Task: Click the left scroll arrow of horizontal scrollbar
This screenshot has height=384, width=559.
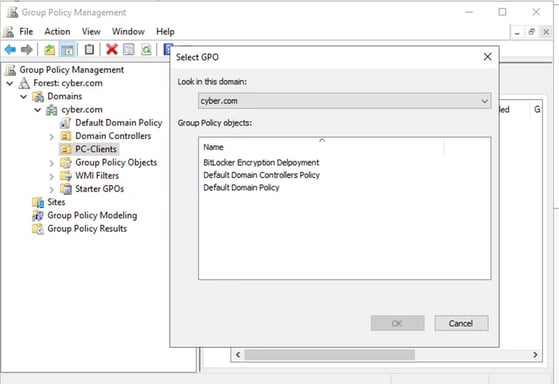Action: point(238,355)
